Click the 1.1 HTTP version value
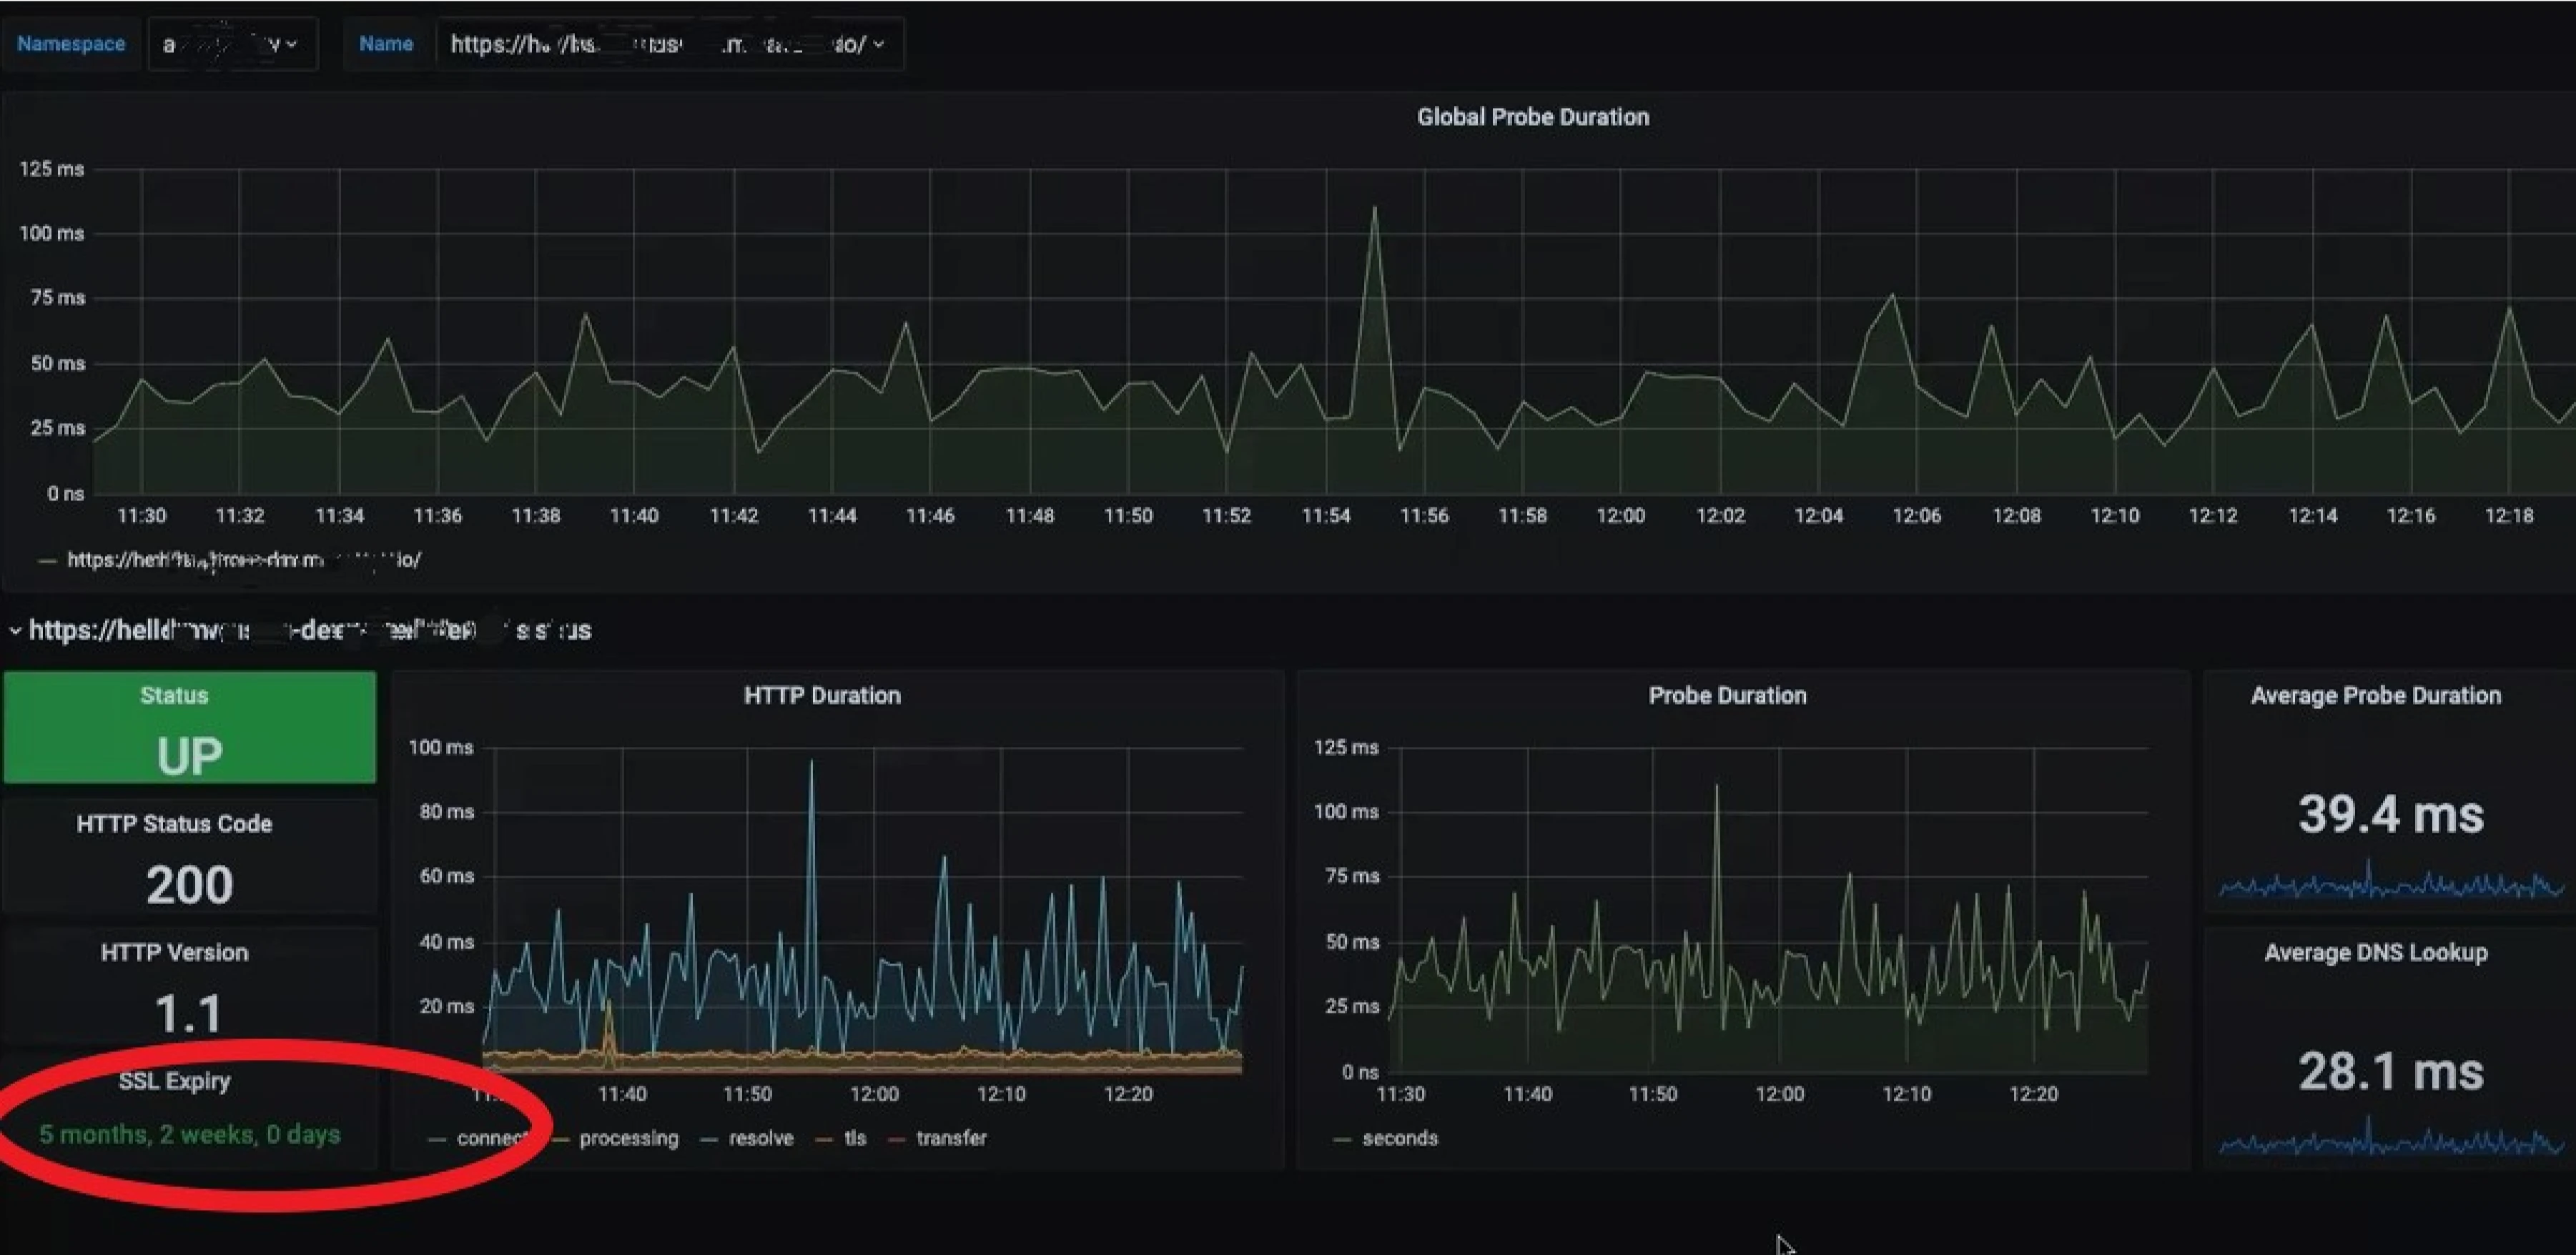 point(189,1013)
